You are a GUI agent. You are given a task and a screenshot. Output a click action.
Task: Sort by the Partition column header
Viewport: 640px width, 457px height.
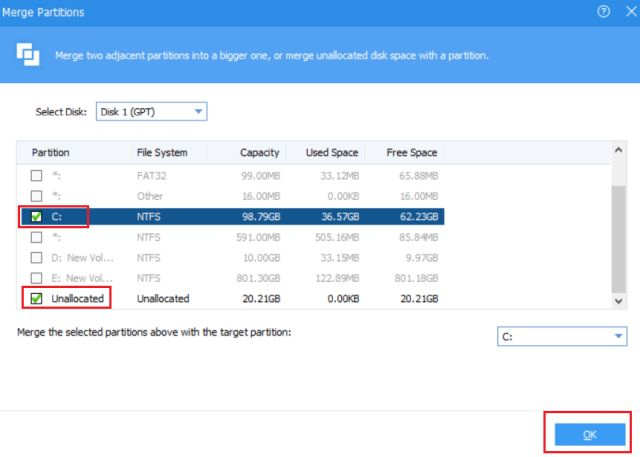click(50, 153)
